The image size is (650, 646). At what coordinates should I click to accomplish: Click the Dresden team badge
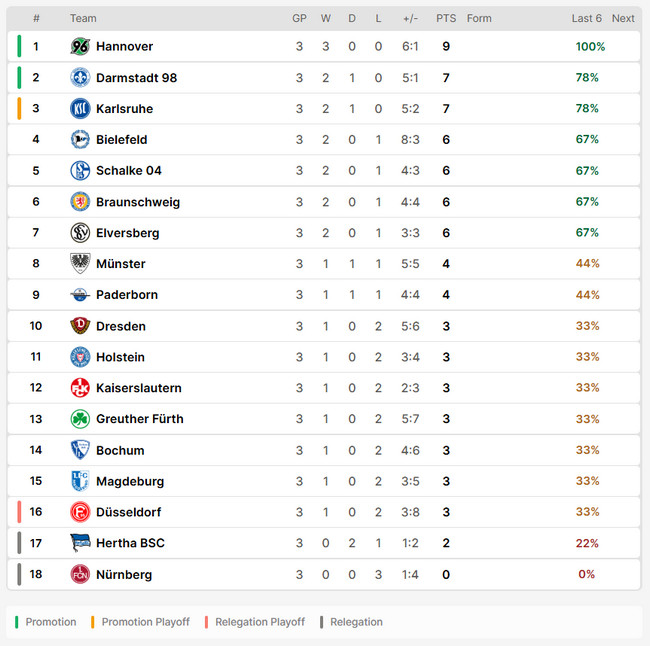80,325
